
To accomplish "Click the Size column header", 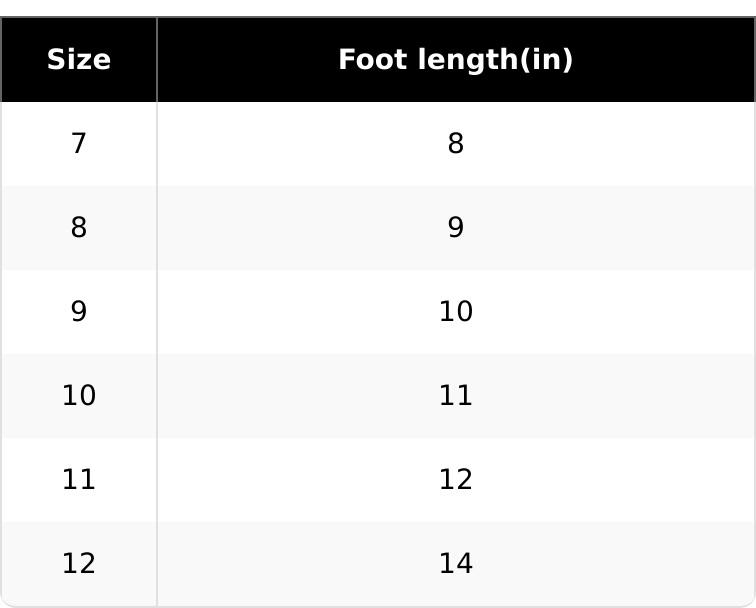I will click(x=79, y=60).
